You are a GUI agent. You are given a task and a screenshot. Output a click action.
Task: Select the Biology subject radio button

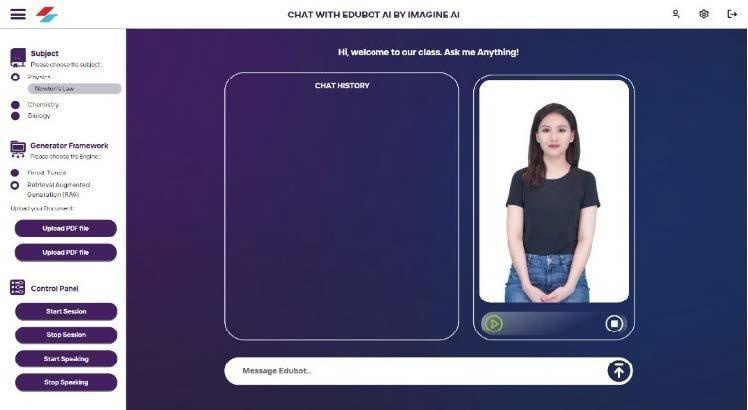pos(15,116)
